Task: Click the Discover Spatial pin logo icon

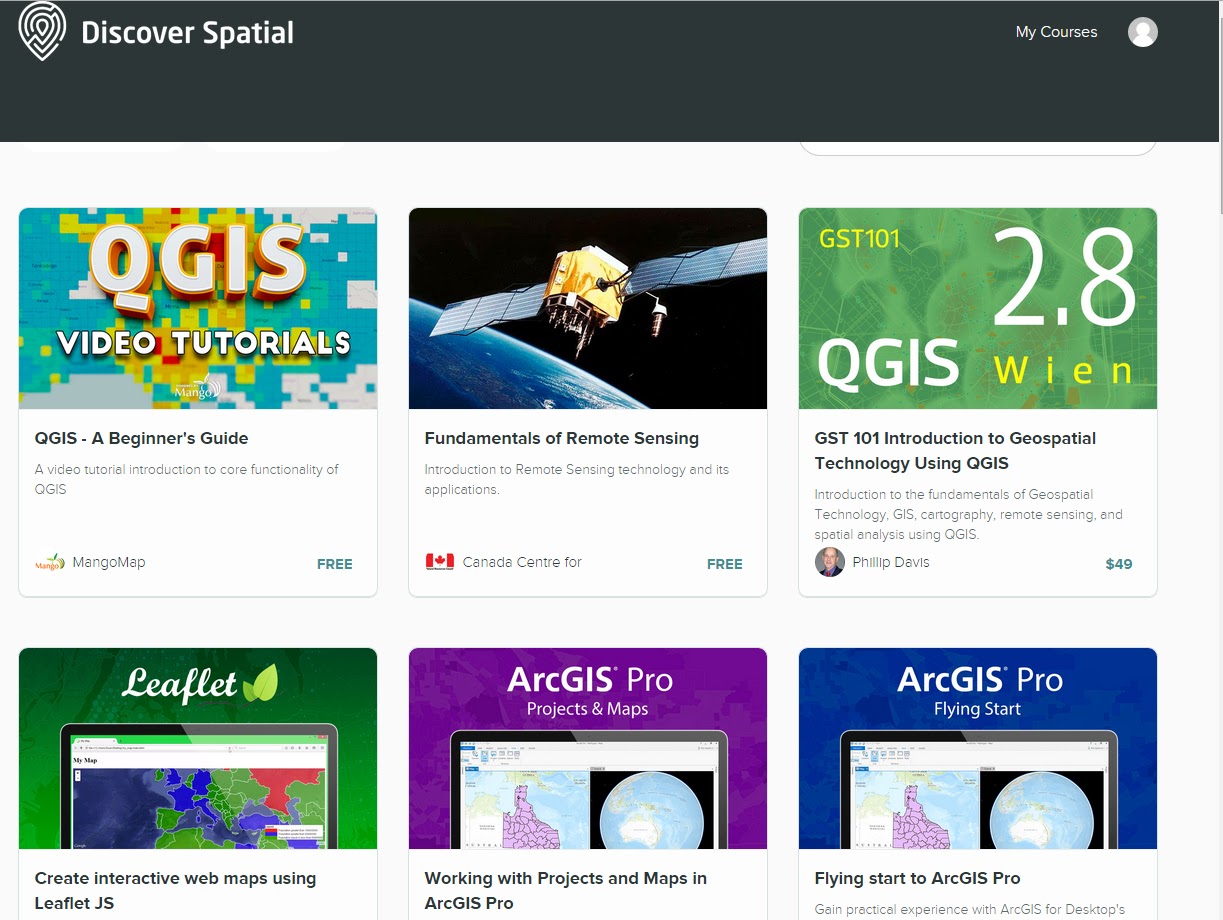Action: coord(40,31)
